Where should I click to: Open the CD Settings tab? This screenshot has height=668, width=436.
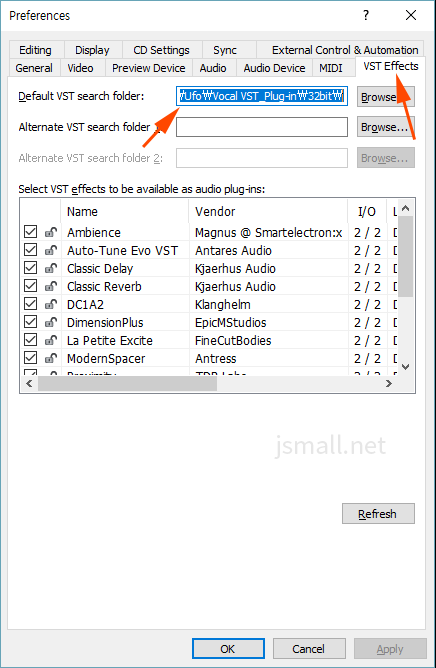tap(162, 50)
